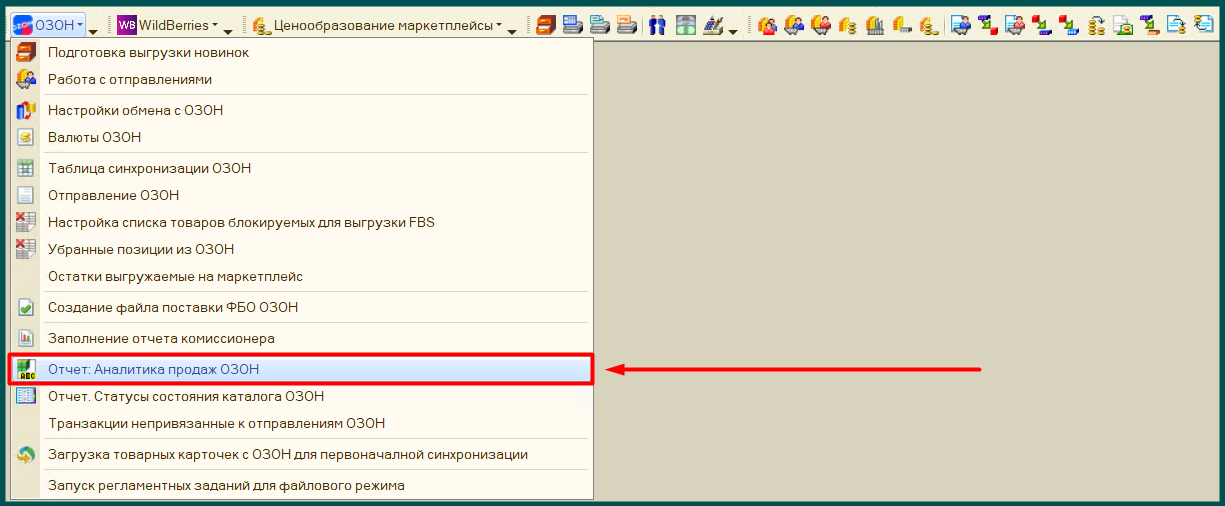Open Остатки выгружаемые на маркетплейс
Viewport: 1225px width, 506px height.
(x=301, y=276)
